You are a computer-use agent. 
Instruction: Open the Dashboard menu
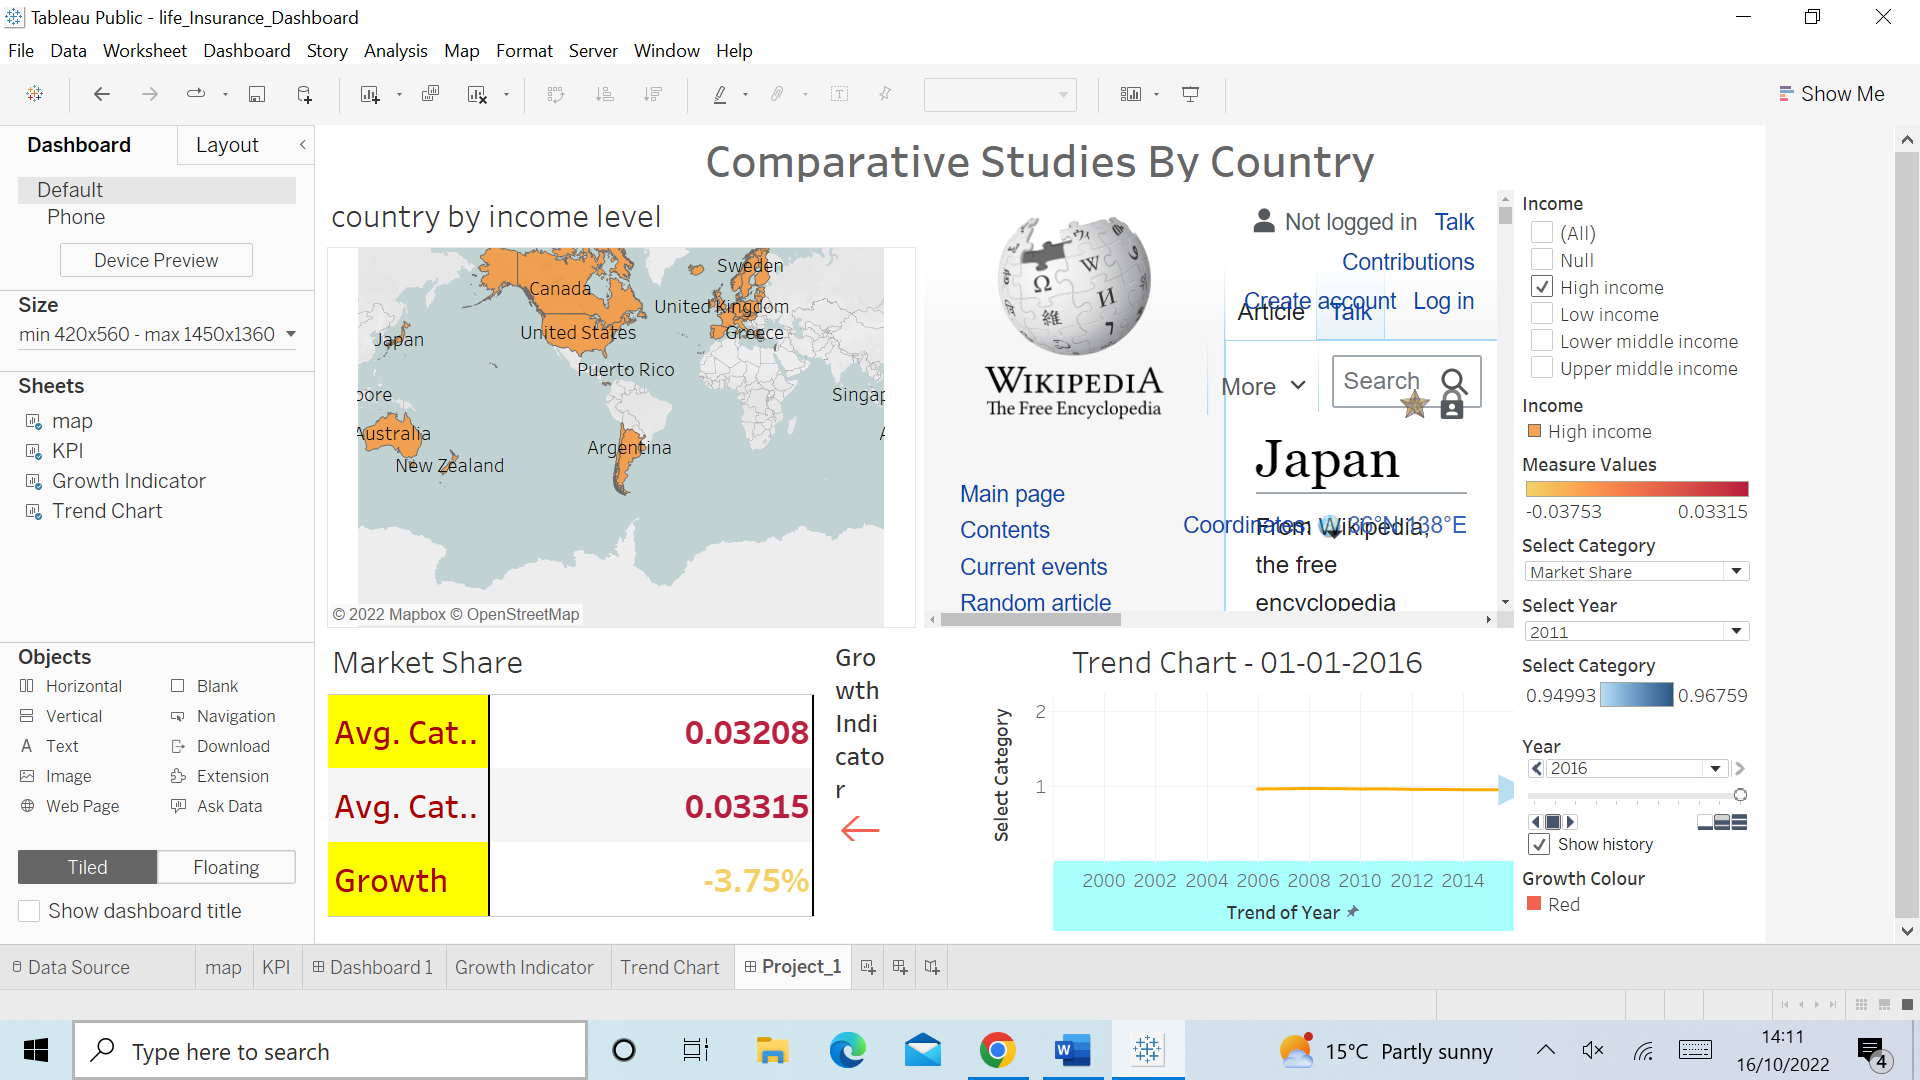tap(246, 50)
